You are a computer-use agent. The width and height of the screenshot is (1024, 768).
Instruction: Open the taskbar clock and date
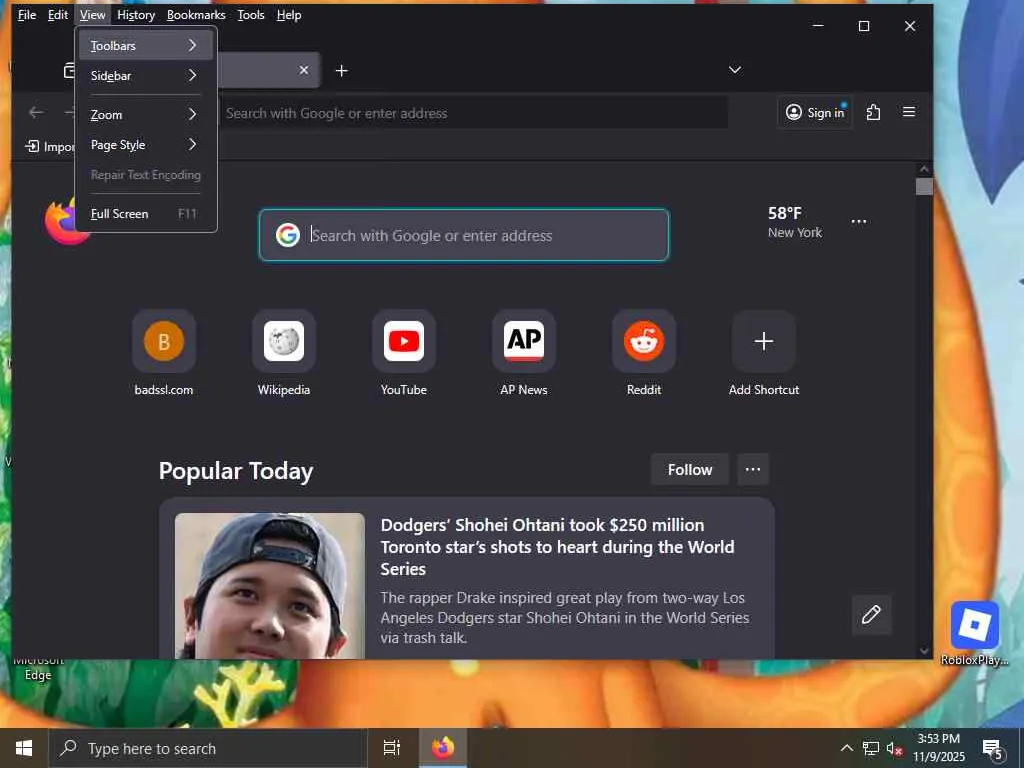coord(938,748)
